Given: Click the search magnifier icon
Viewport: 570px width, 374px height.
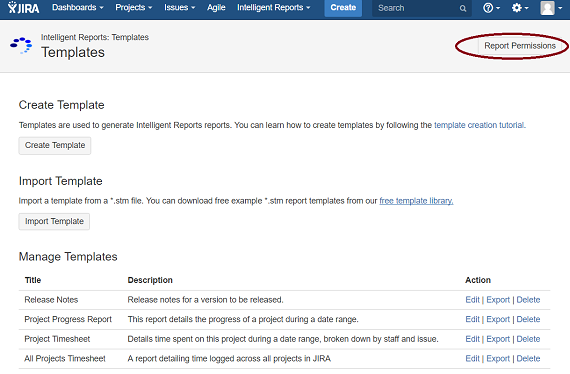Looking at the screenshot, I should coord(462,8).
